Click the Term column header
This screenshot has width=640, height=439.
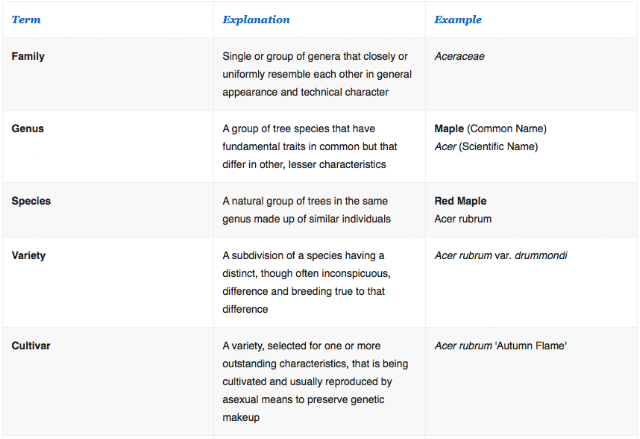[x=26, y=20]
